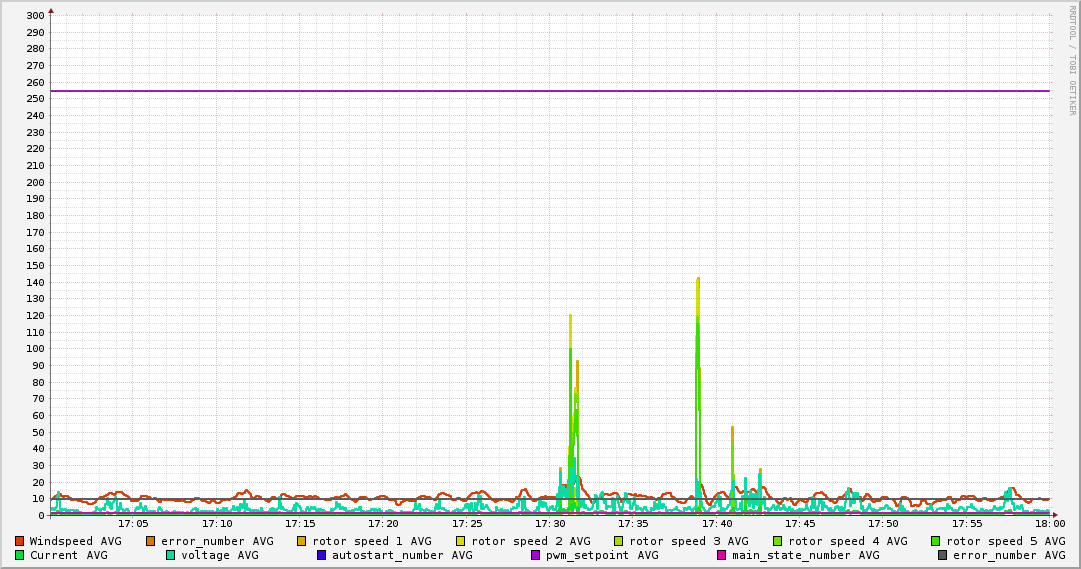Select the rotor speed 5 AVG color box
The image size is (1081, 569).
click(x=936, y=541)
